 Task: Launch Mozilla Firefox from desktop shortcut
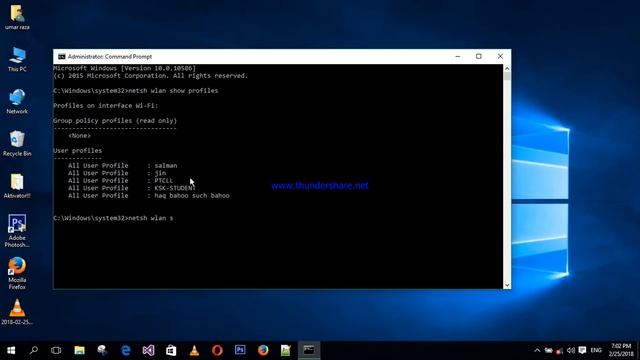pyautogui.click(x=17, y=273)
